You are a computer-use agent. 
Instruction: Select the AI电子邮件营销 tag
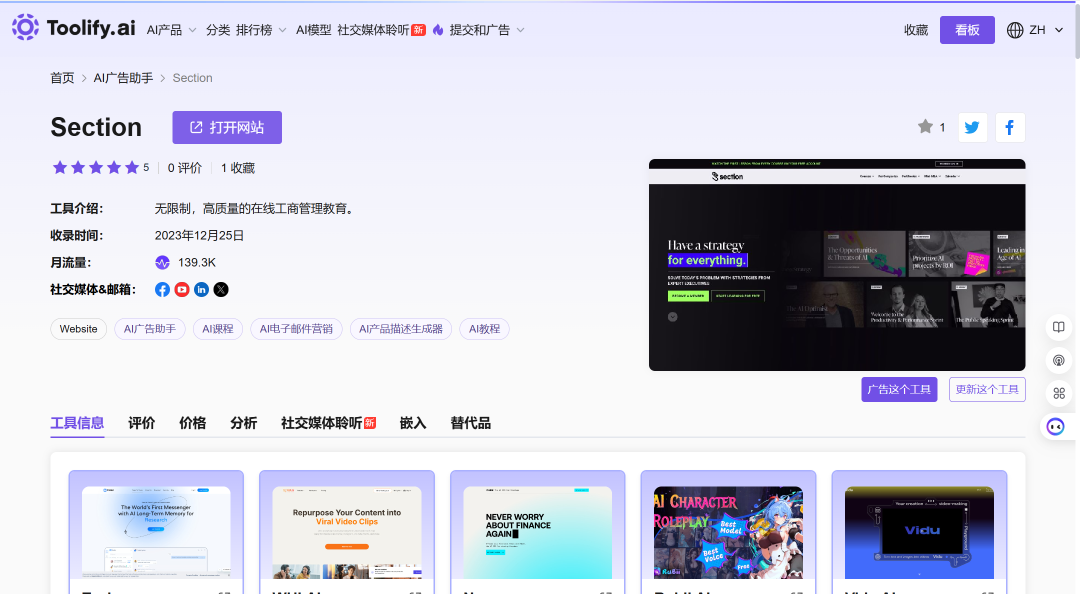(296, 329)
